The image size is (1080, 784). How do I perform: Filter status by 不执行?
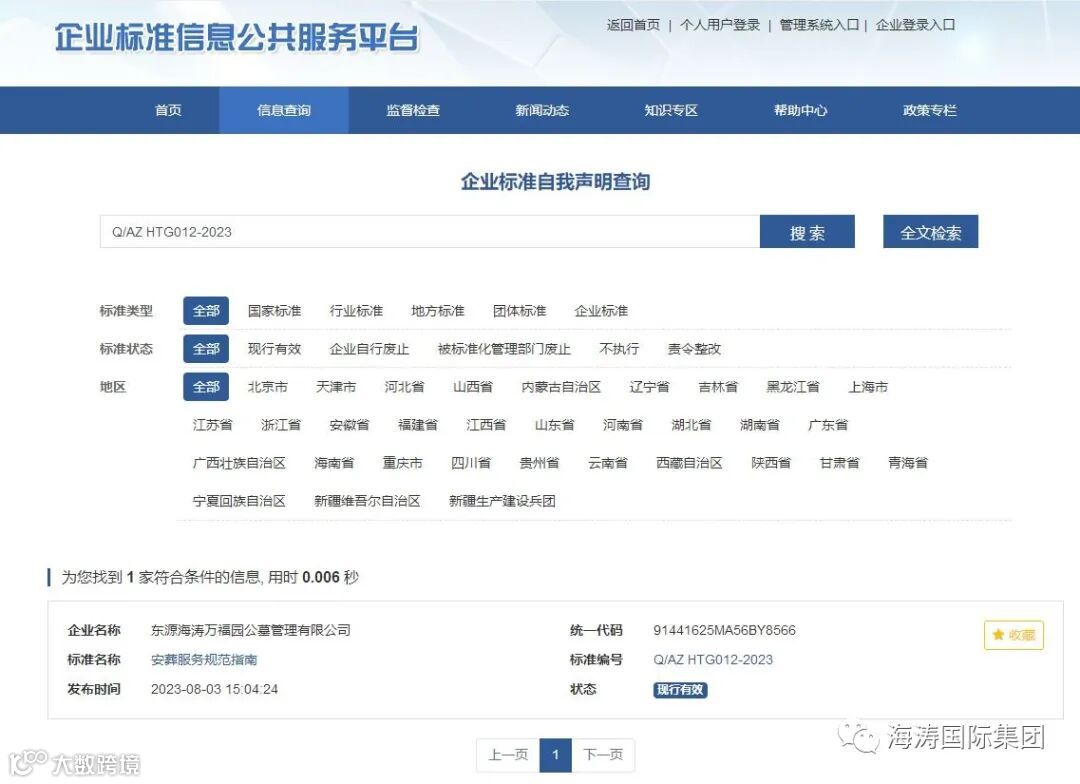pos(619,349)
